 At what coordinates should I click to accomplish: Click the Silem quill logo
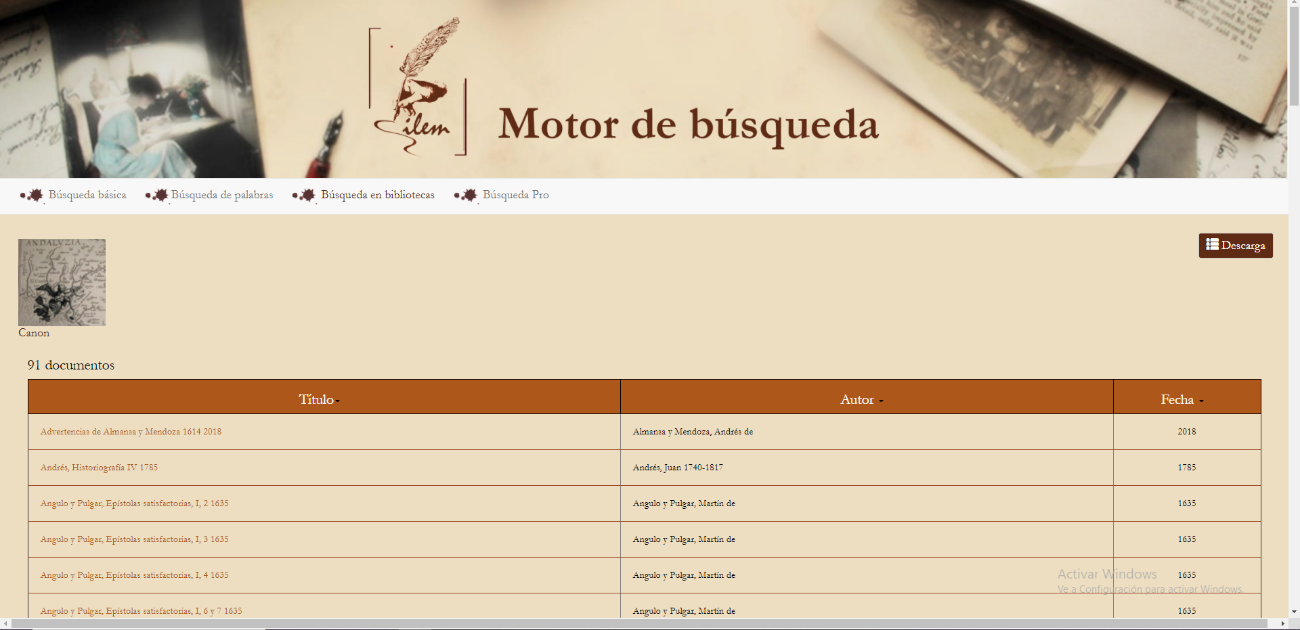pos(418,90)
